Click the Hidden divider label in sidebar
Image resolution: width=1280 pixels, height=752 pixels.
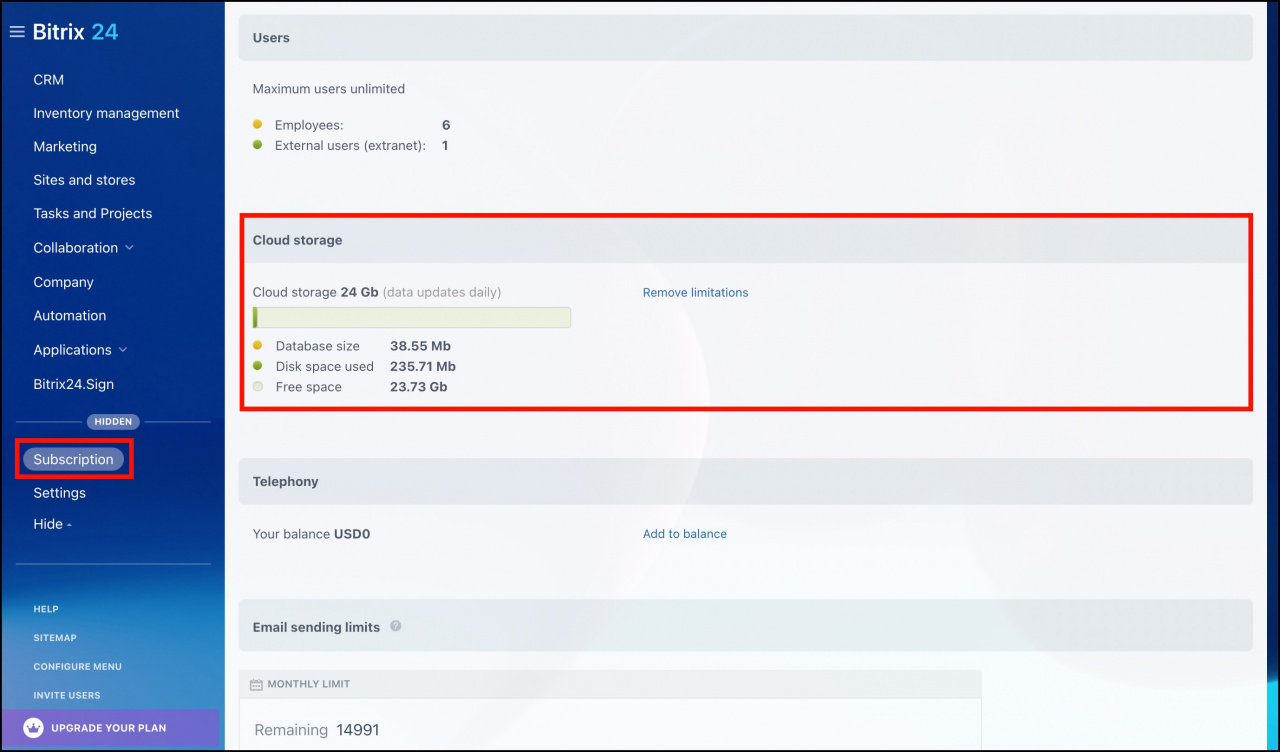[112, 422]
